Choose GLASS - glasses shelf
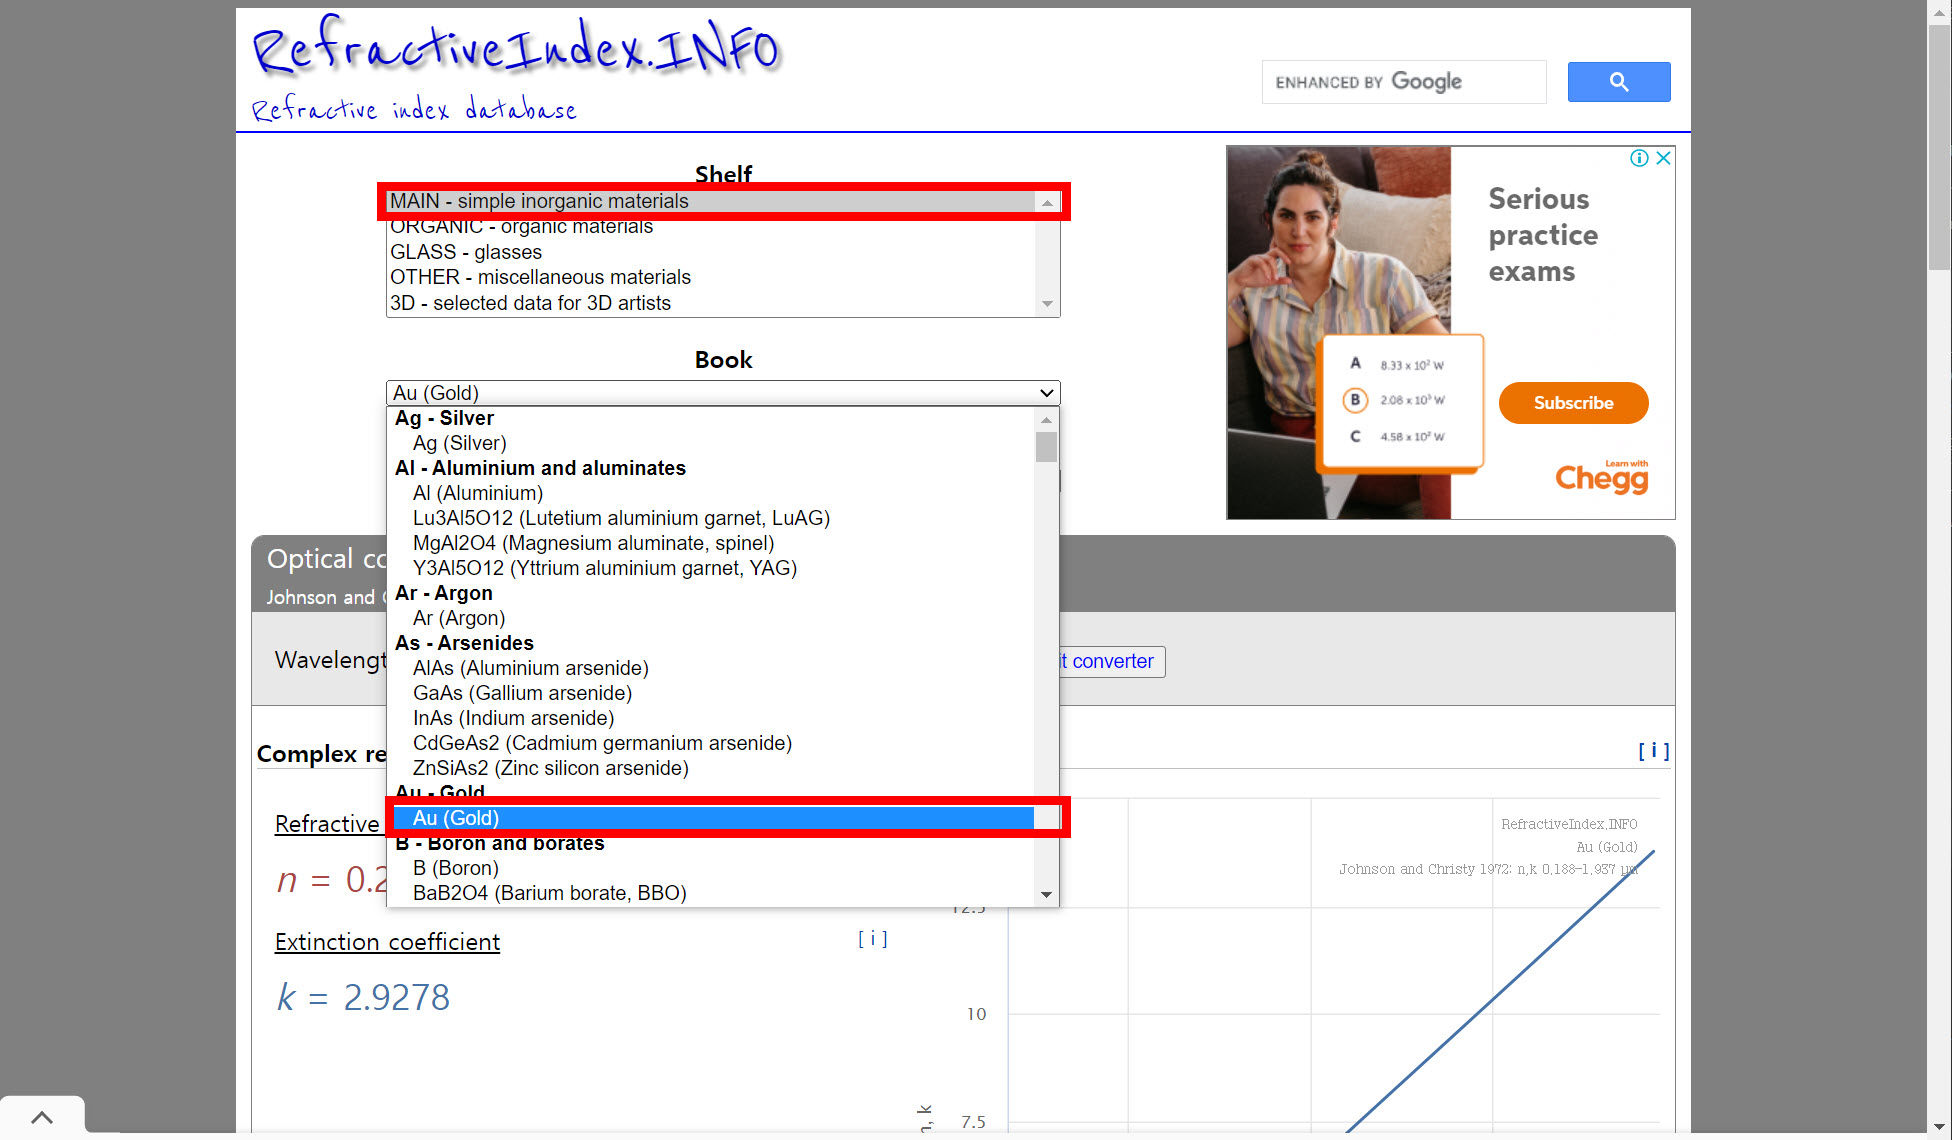Viewport: 1952px width, 1140px height. [466, 252]
